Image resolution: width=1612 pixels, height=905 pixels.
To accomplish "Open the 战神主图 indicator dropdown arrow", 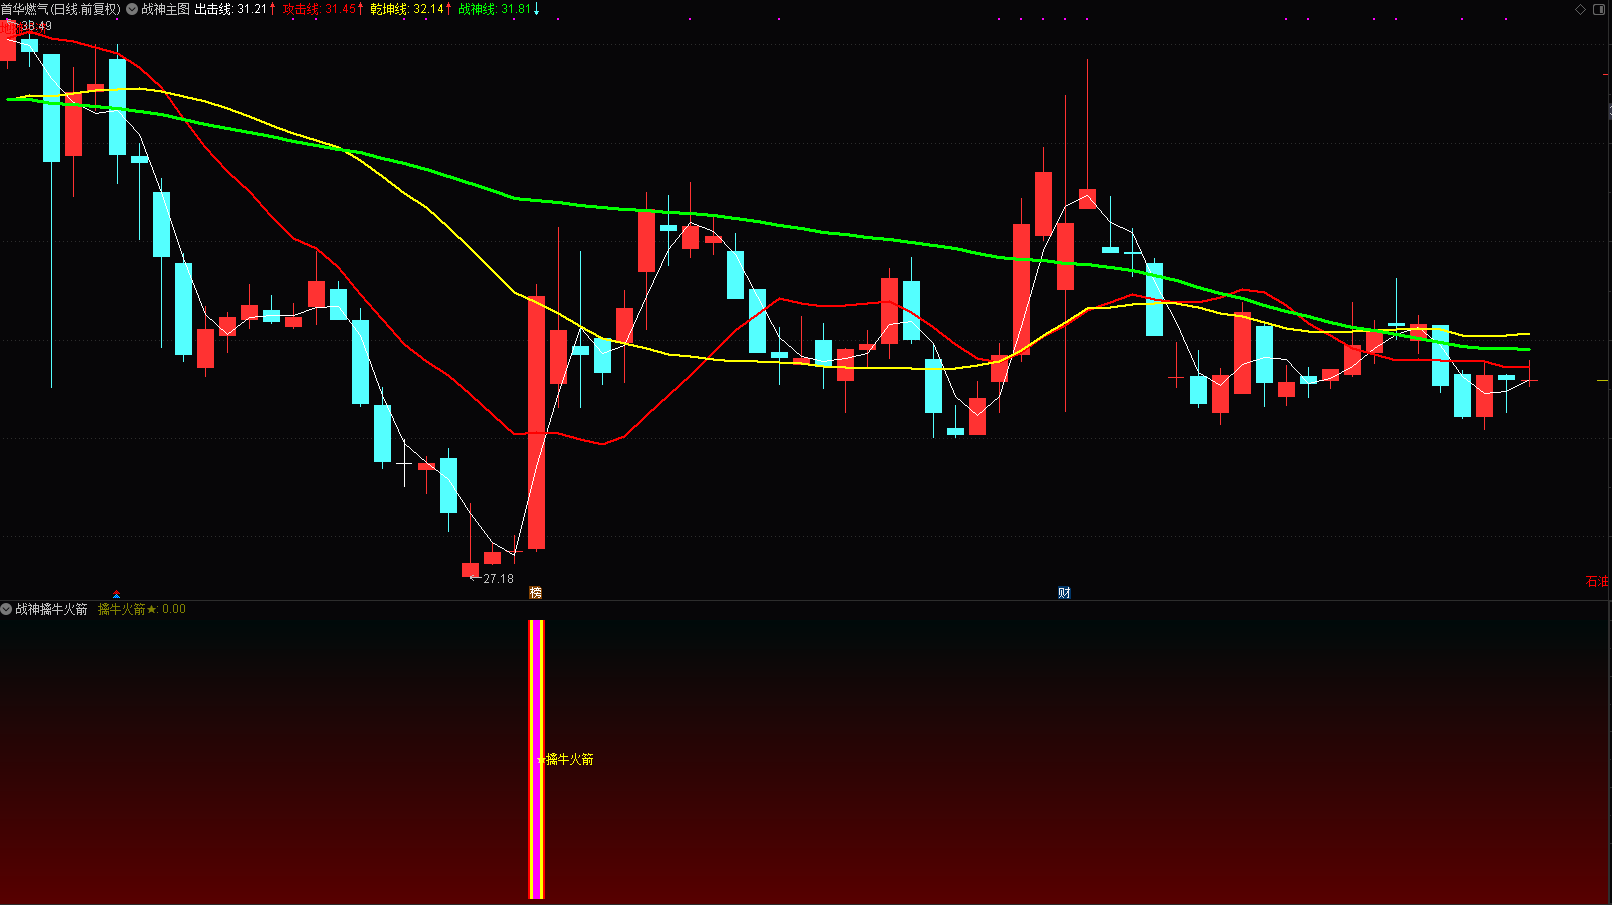I will 132,9.
